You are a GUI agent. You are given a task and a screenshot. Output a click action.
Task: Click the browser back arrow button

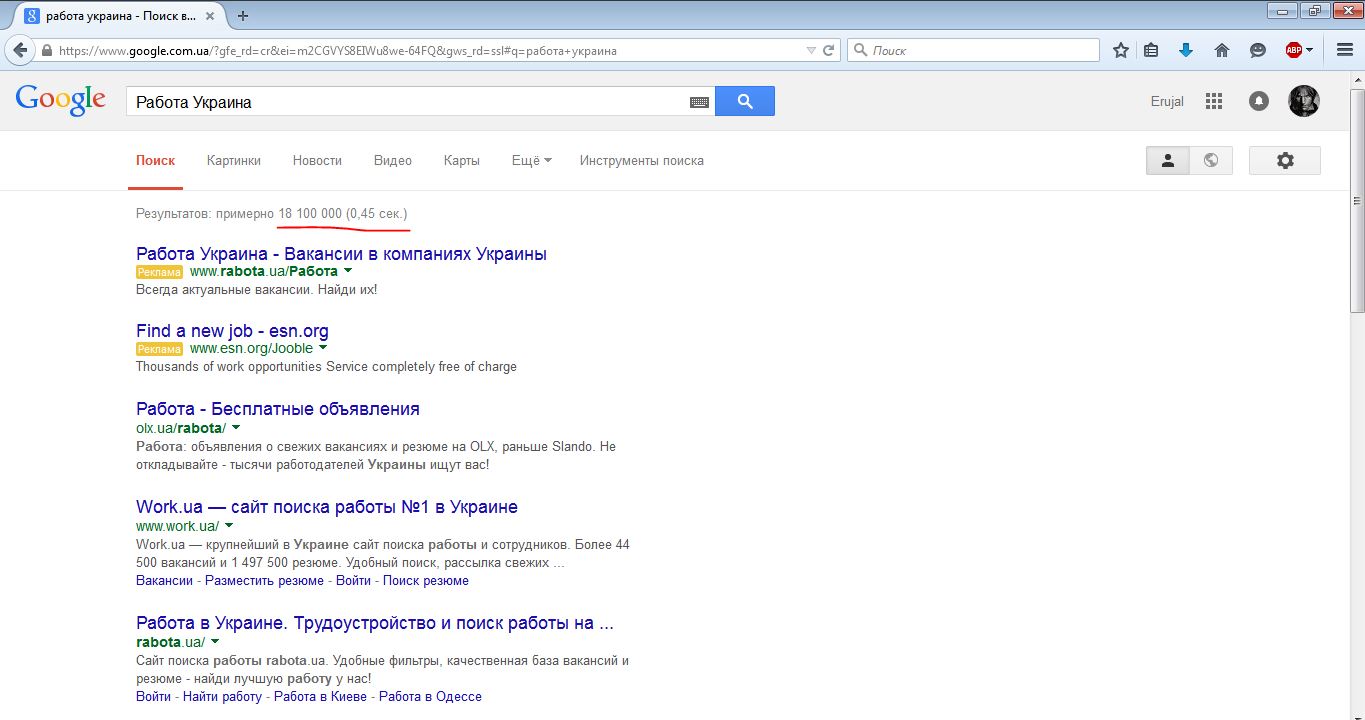20,50
